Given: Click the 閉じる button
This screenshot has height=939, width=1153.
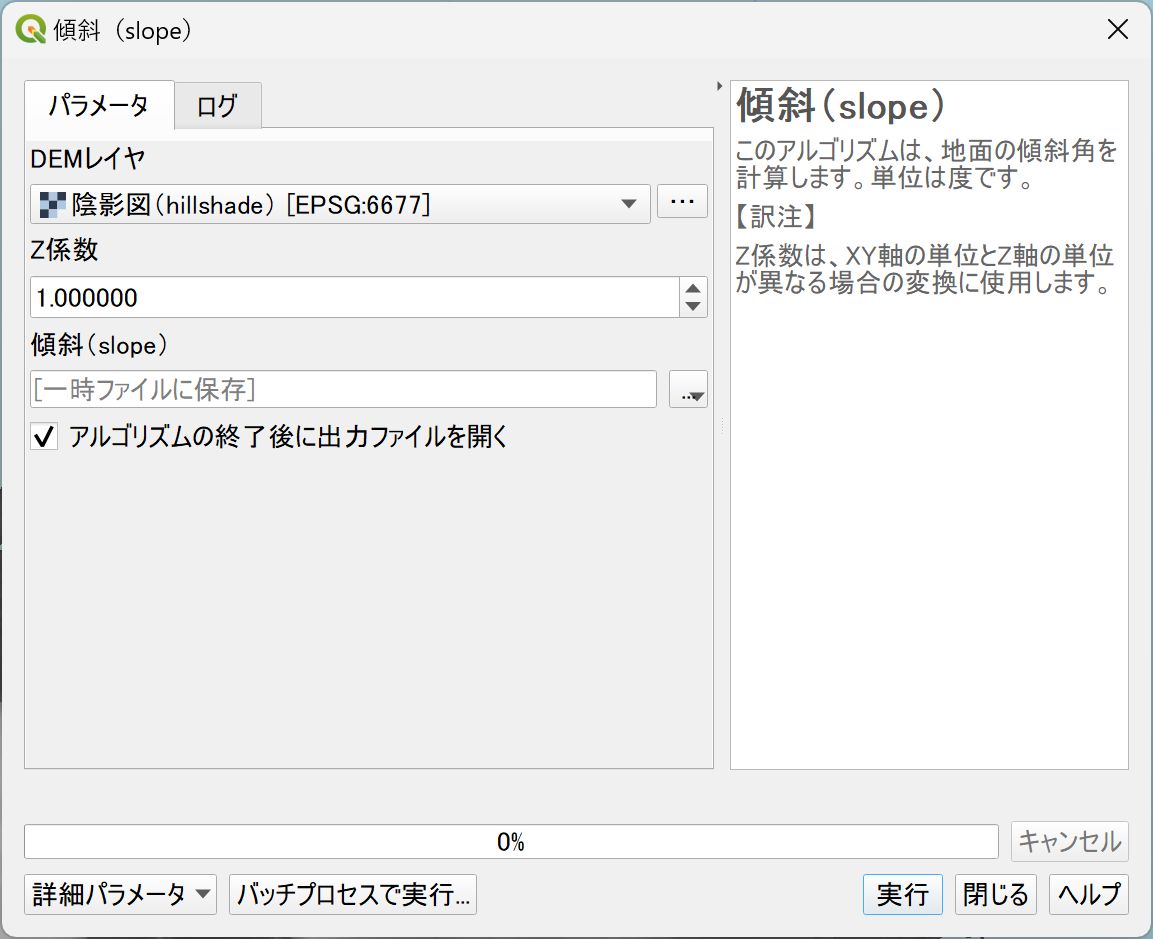Looking at the screenshot, I should [x=996, y=894].
